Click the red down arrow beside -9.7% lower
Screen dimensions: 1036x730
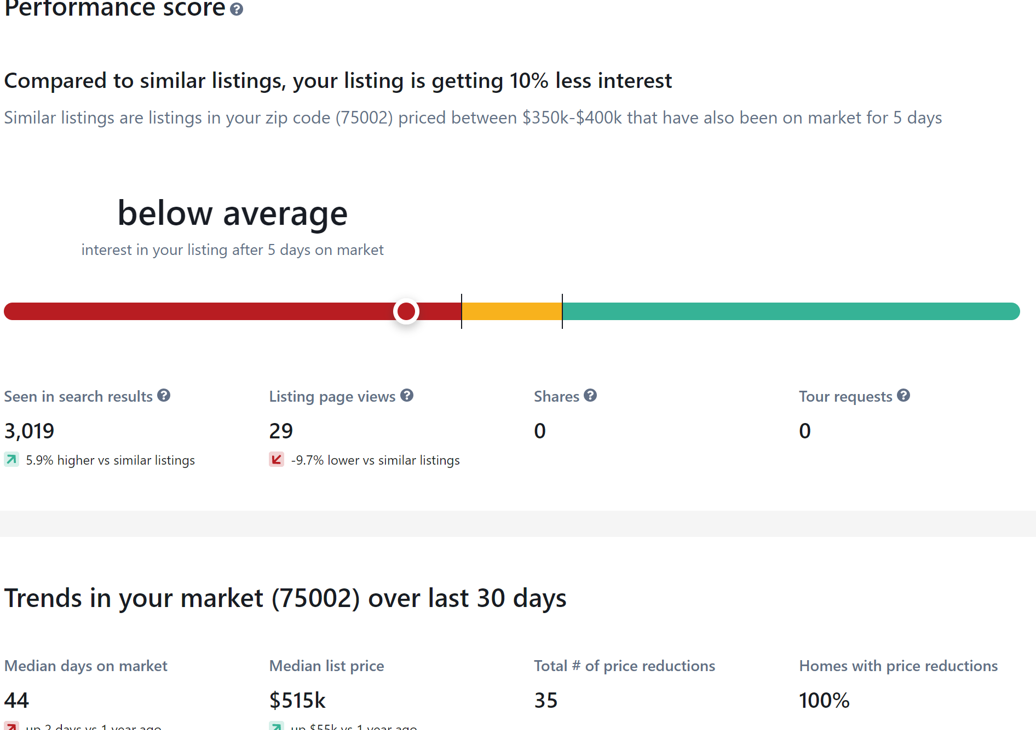[276, 460]
